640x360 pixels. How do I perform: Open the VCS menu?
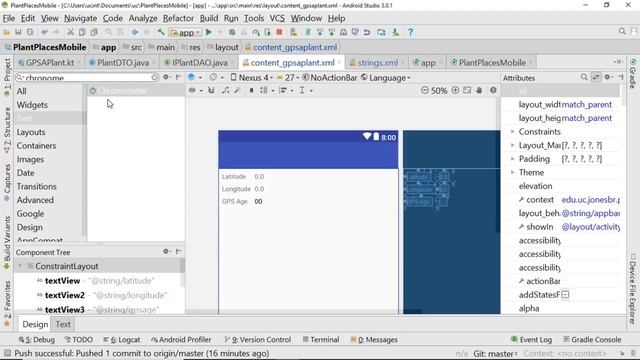pyautogui.click(x=277, y=18)
